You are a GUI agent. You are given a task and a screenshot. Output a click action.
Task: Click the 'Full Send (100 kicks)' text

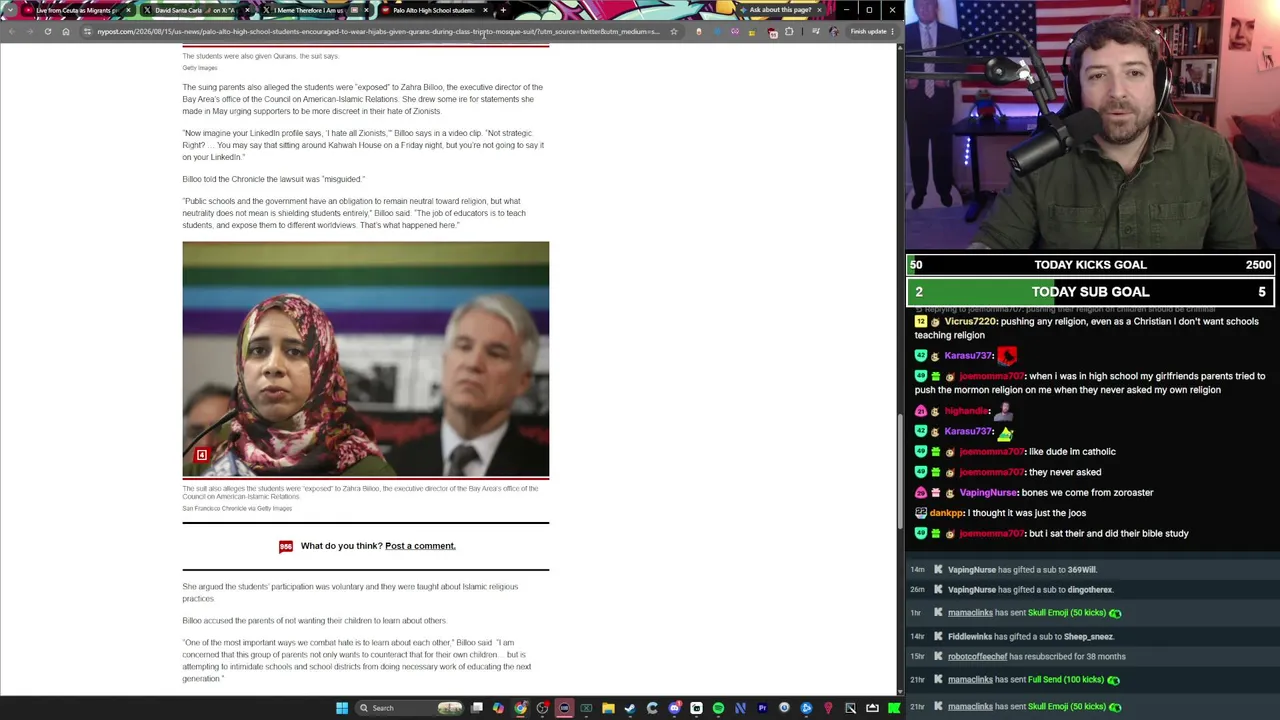pos(1066,680)
